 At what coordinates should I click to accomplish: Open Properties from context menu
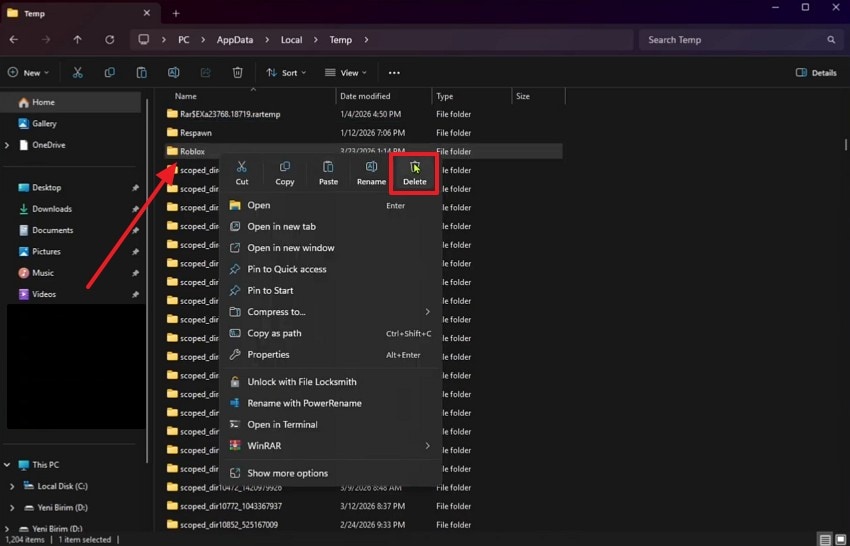331,355
